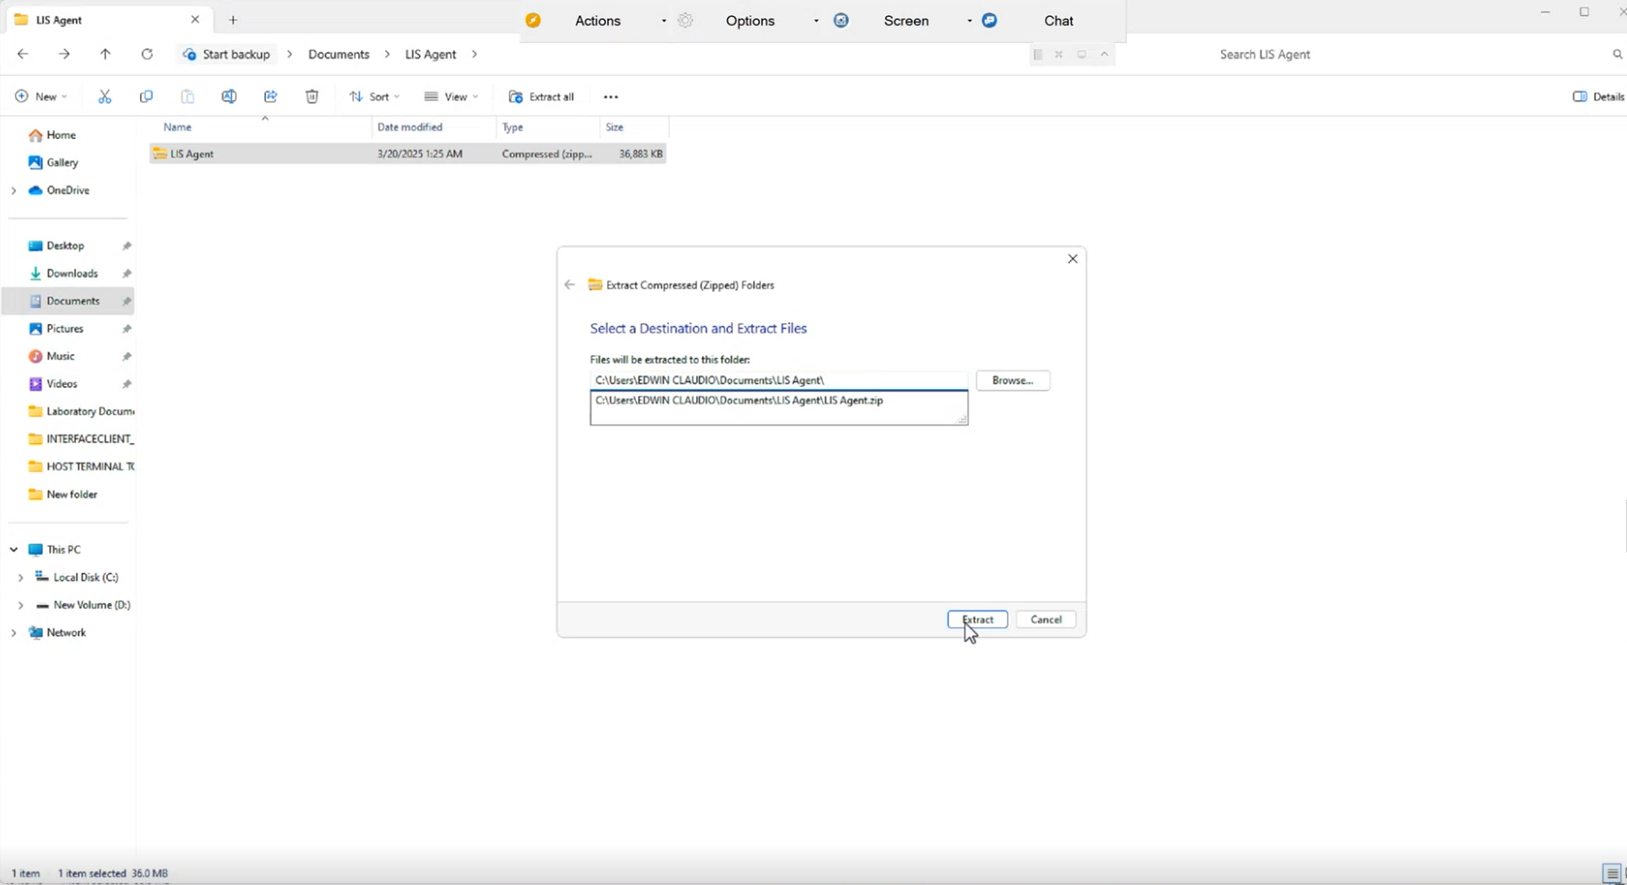
Task: Open the Options dropdown arrow in remote toolbar
Action: [x=816, y=21]
